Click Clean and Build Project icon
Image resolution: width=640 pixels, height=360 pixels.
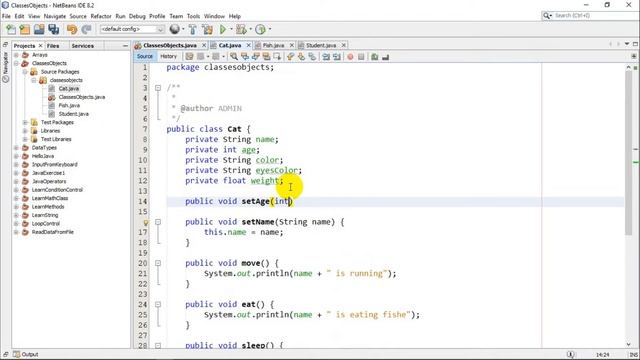point(207,29)
